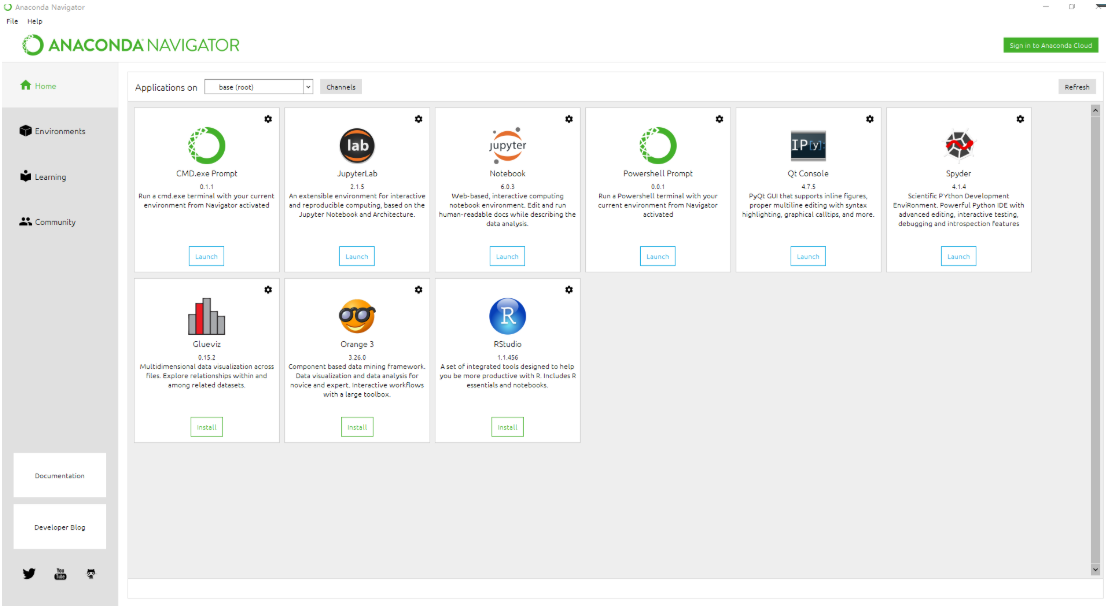Image resolution: width=1110 pixels, height=606 pixels.
Task: Open the Spyder gear options
Action: pos(1020,119)
